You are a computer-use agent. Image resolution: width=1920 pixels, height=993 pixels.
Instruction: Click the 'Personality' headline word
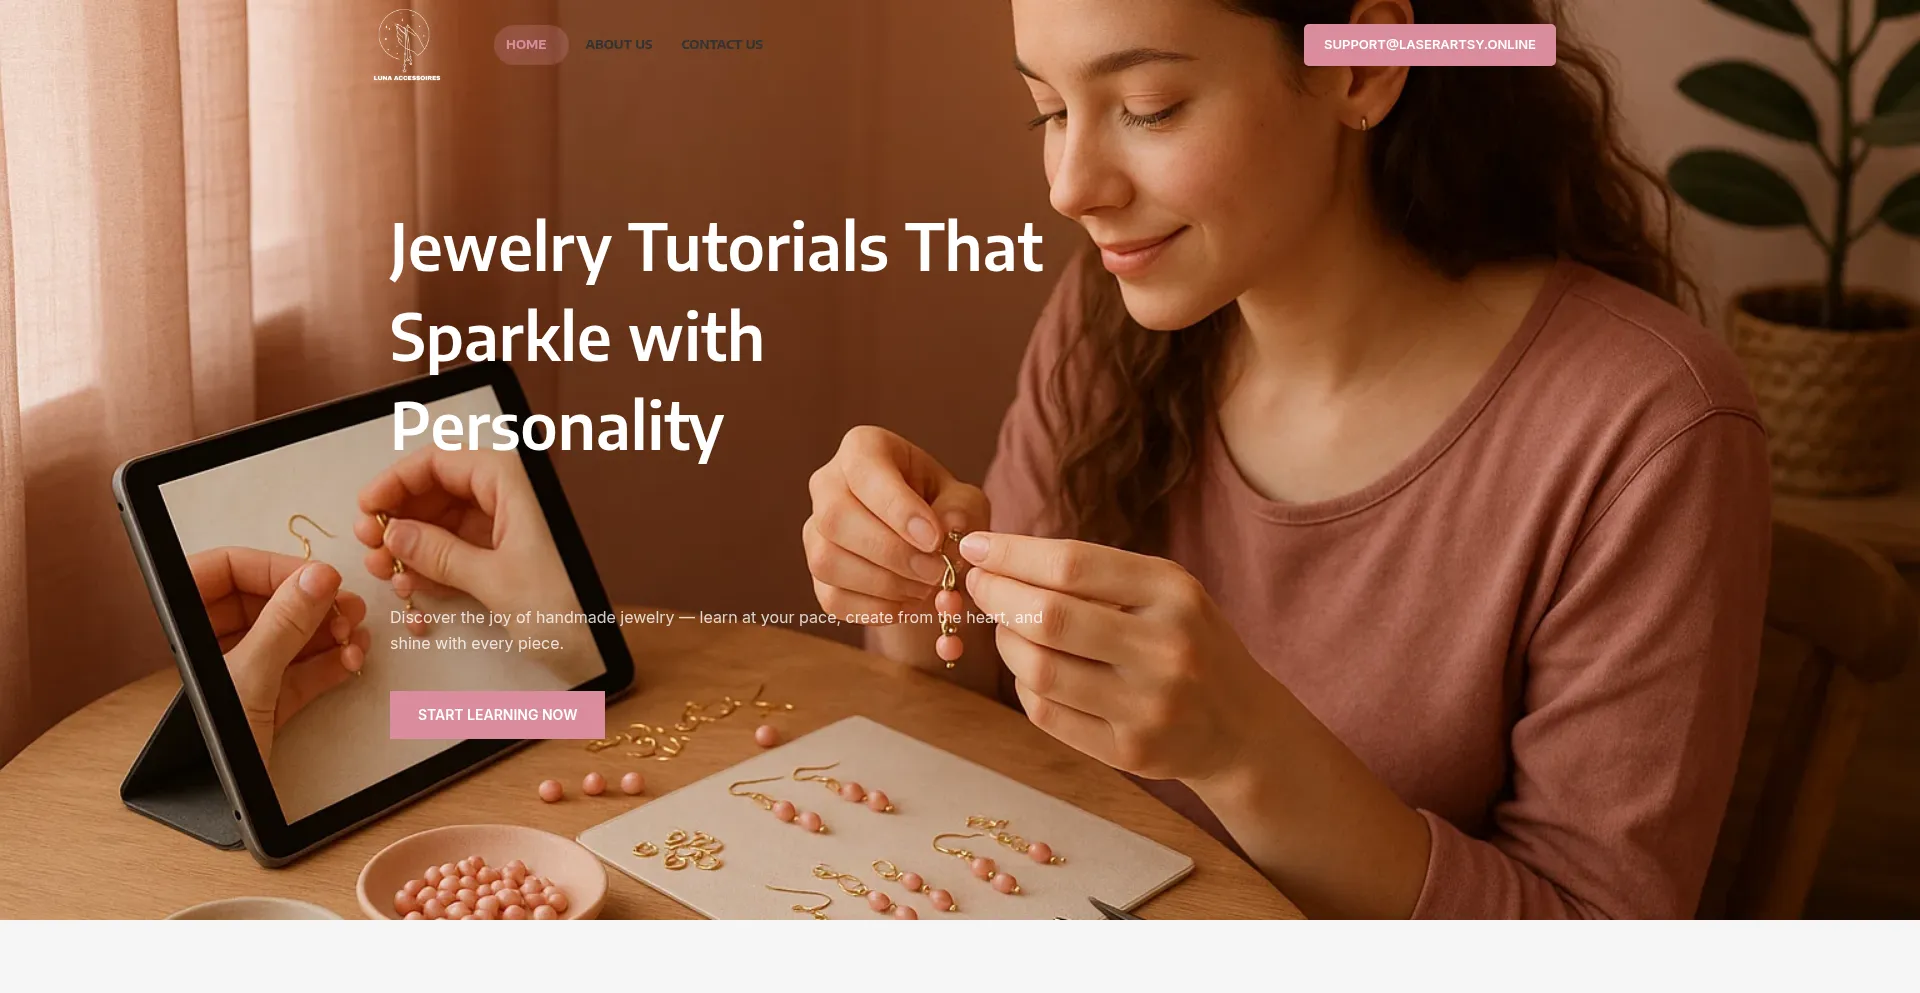pyautogui.click(x=557, y=427)
